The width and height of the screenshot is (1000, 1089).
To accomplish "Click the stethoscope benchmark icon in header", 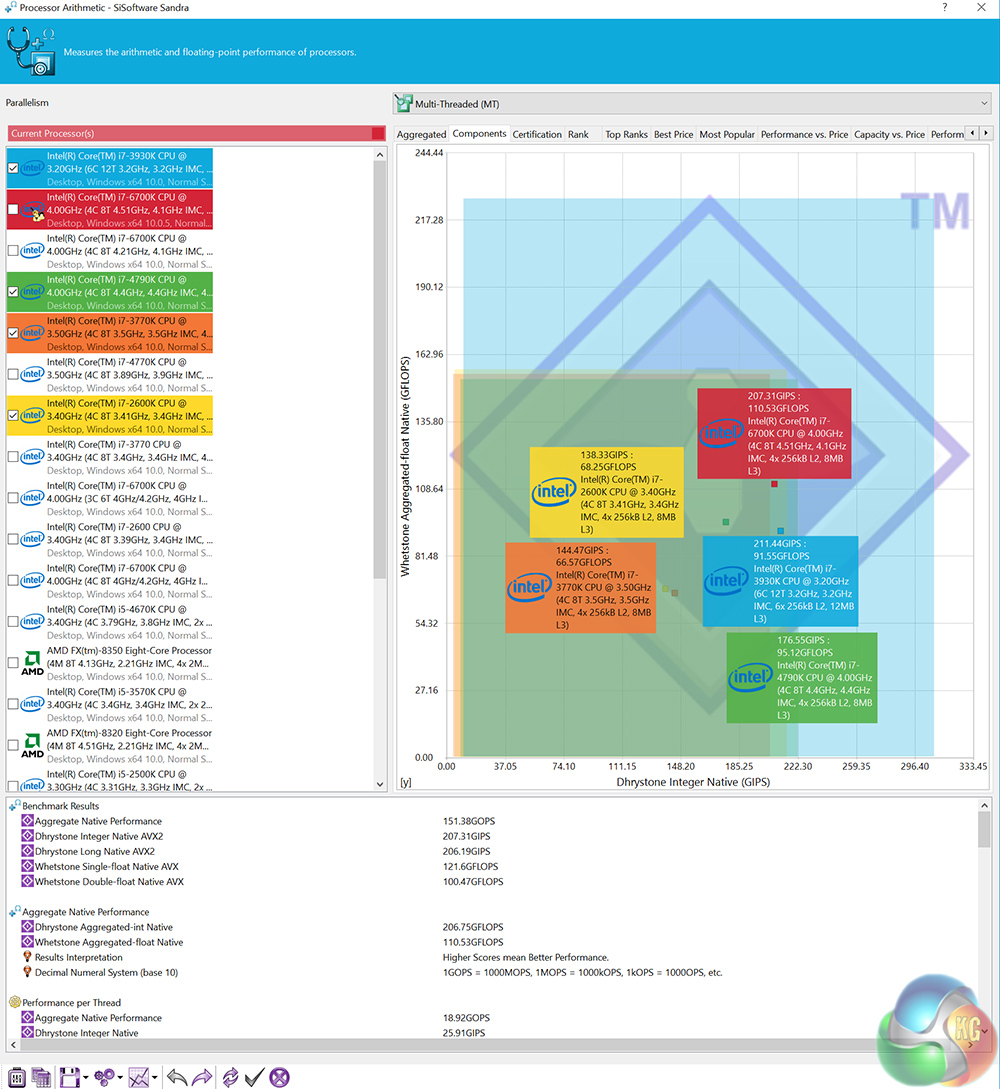I will 31,51.
